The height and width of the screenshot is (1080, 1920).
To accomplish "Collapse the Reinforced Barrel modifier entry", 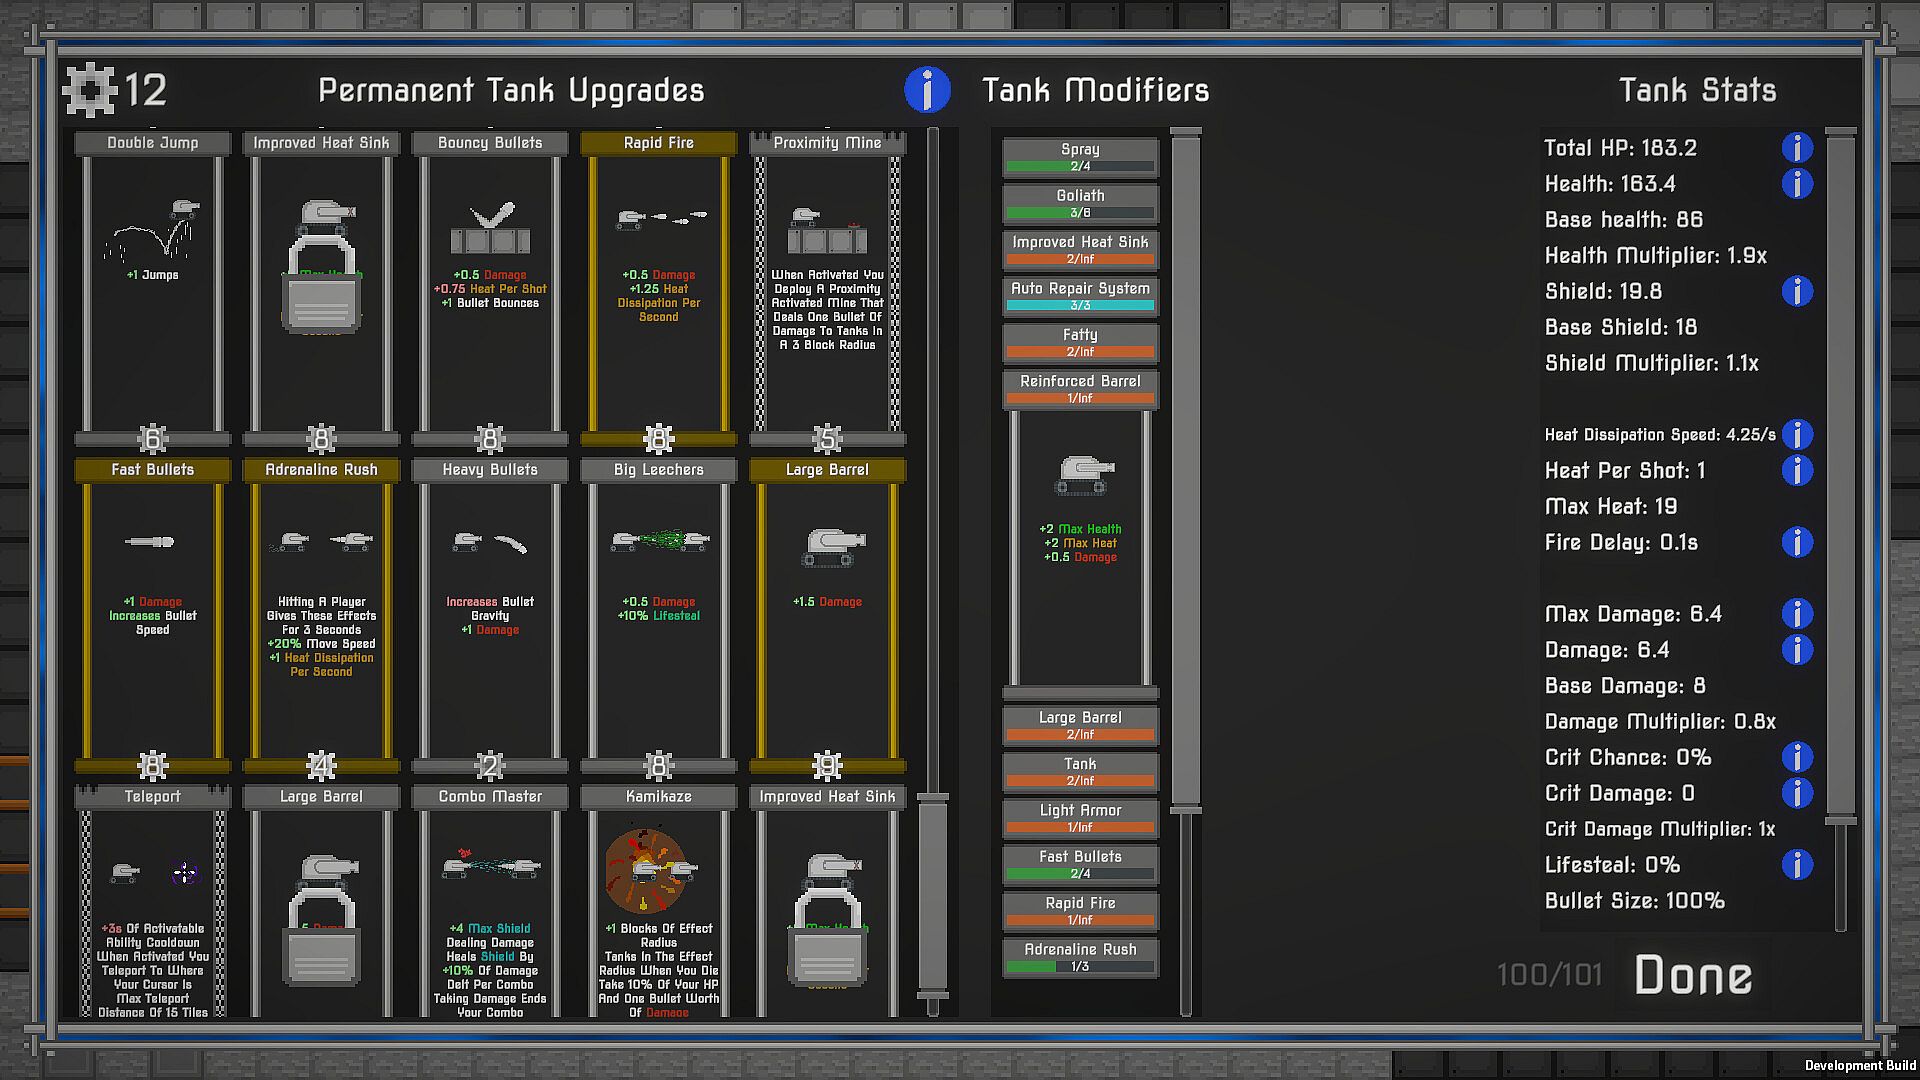I will [1080, 388].
